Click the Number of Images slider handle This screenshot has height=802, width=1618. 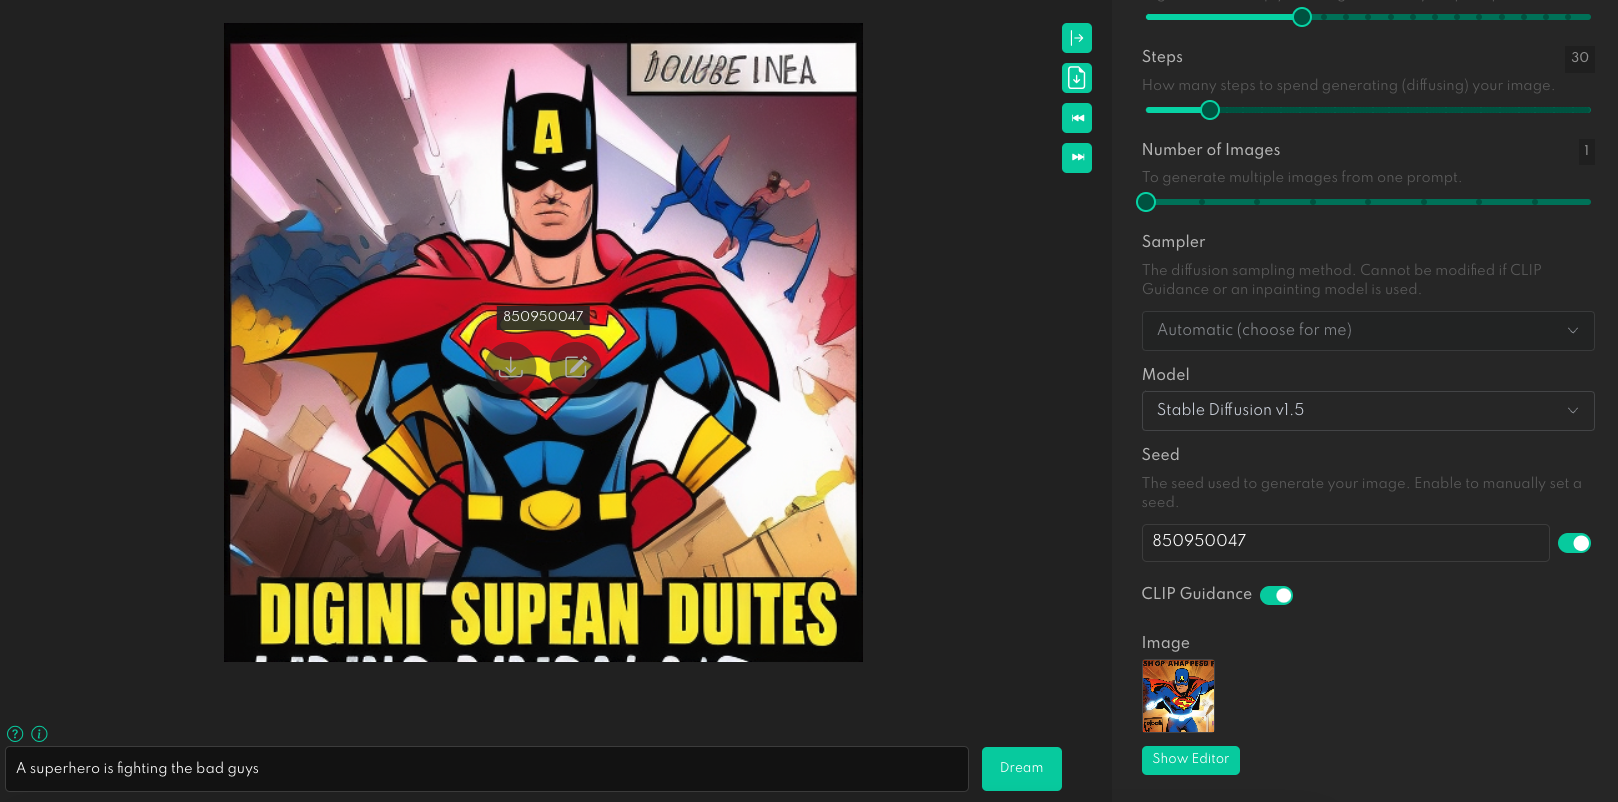1146,202
